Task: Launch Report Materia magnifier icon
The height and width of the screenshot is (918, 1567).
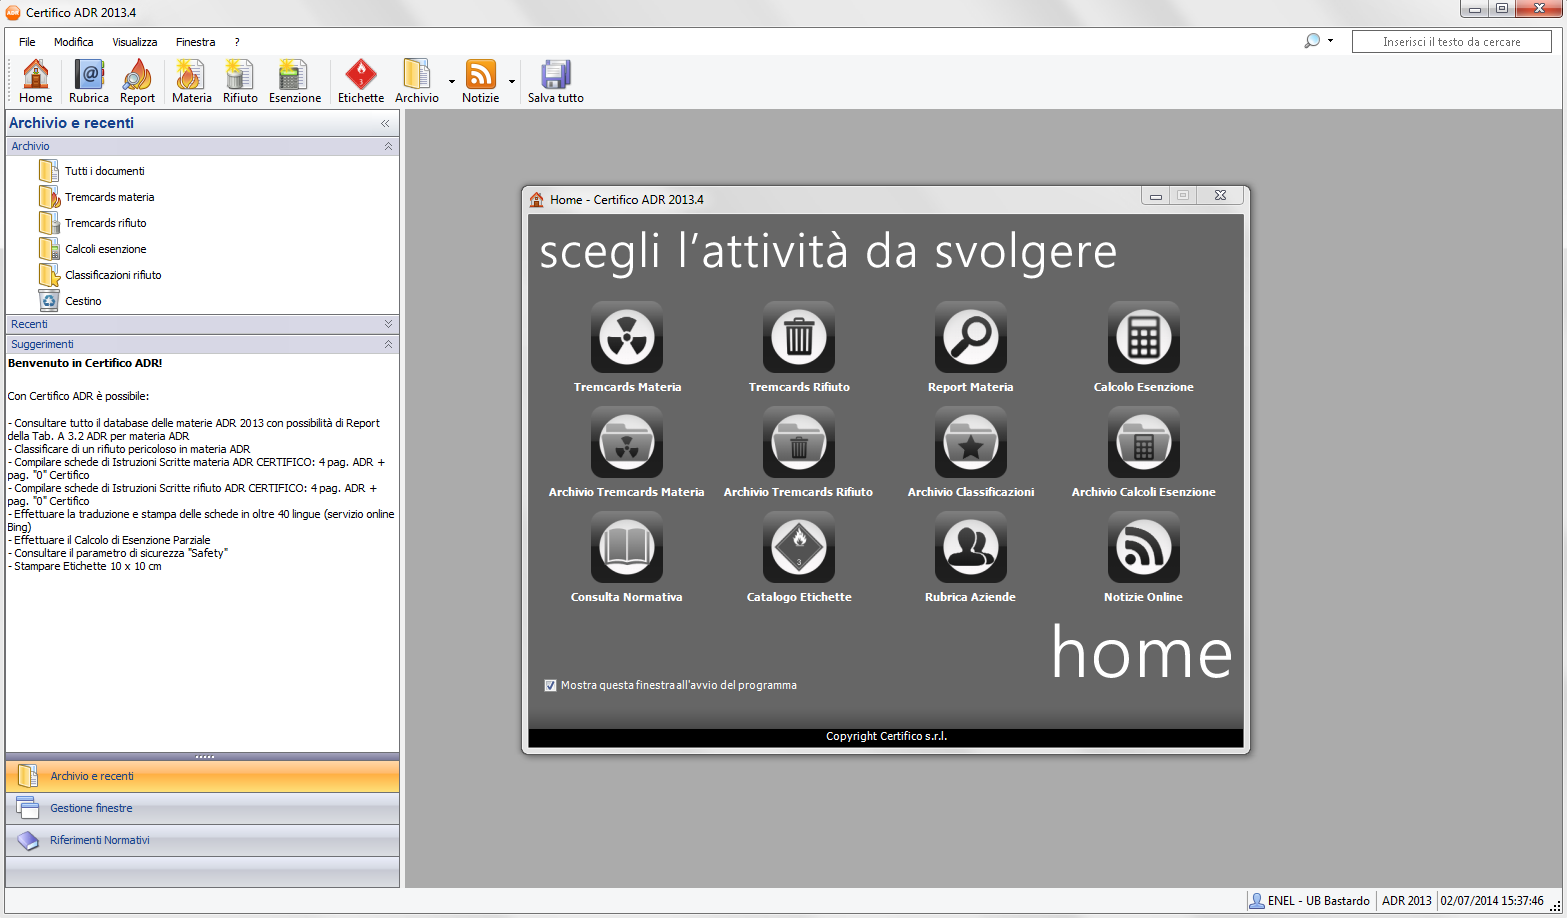Action: [970, 338]
